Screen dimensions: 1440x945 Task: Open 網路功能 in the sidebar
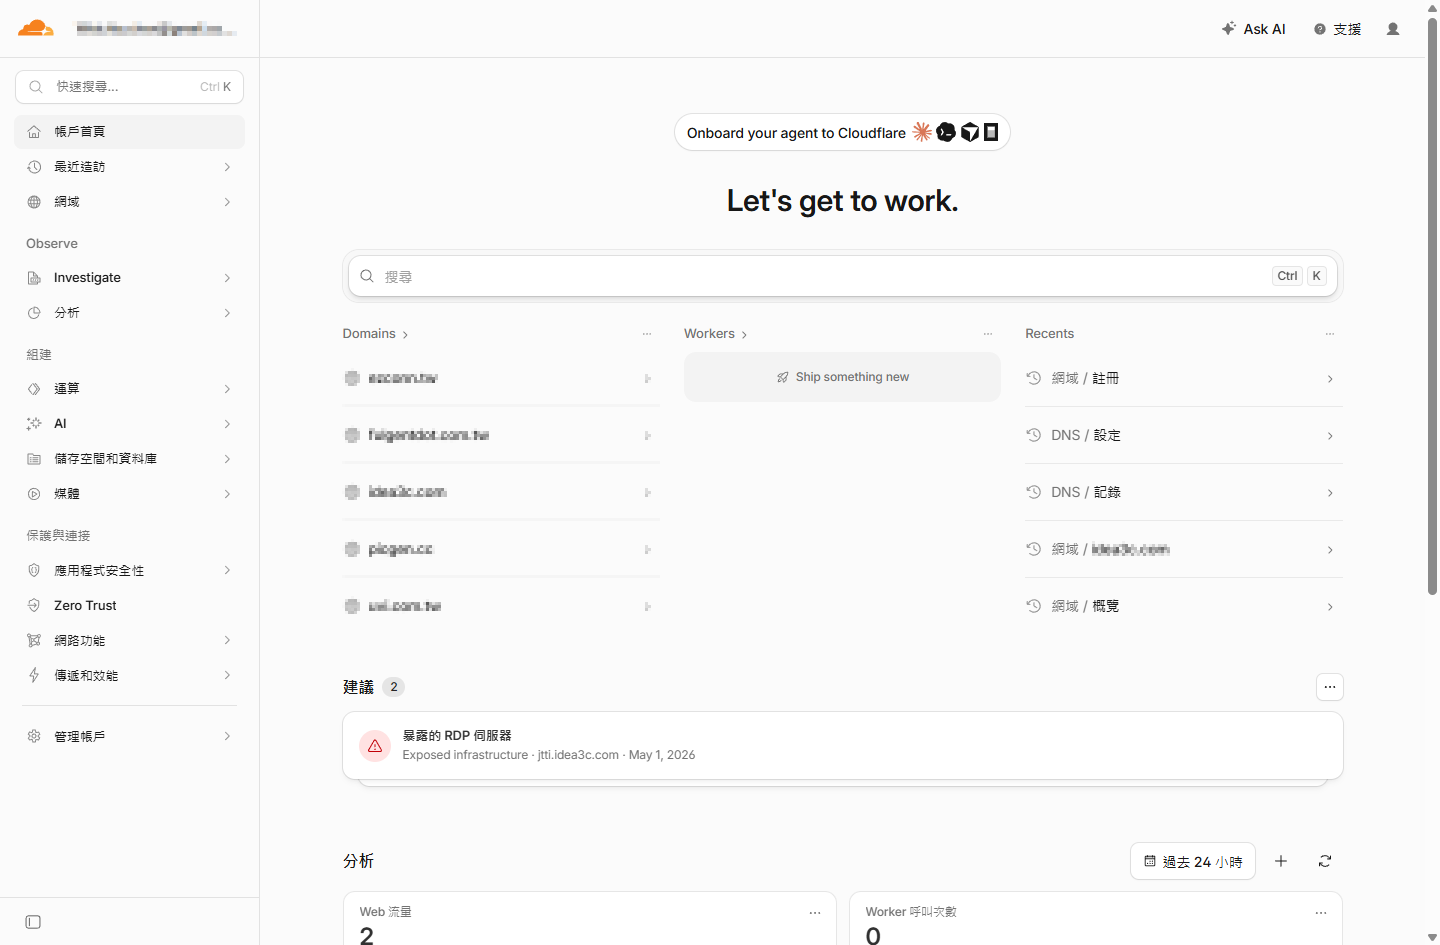[130, 641]
